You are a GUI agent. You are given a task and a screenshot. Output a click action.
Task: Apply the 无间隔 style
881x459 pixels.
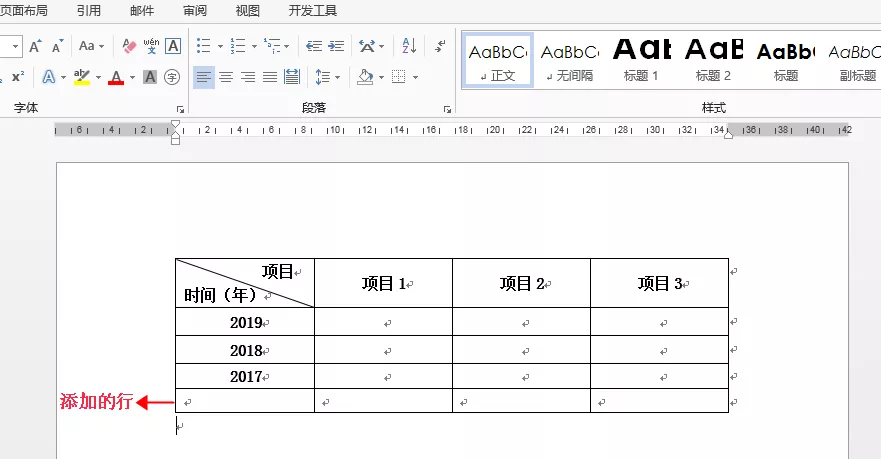(x=570, y=60)
